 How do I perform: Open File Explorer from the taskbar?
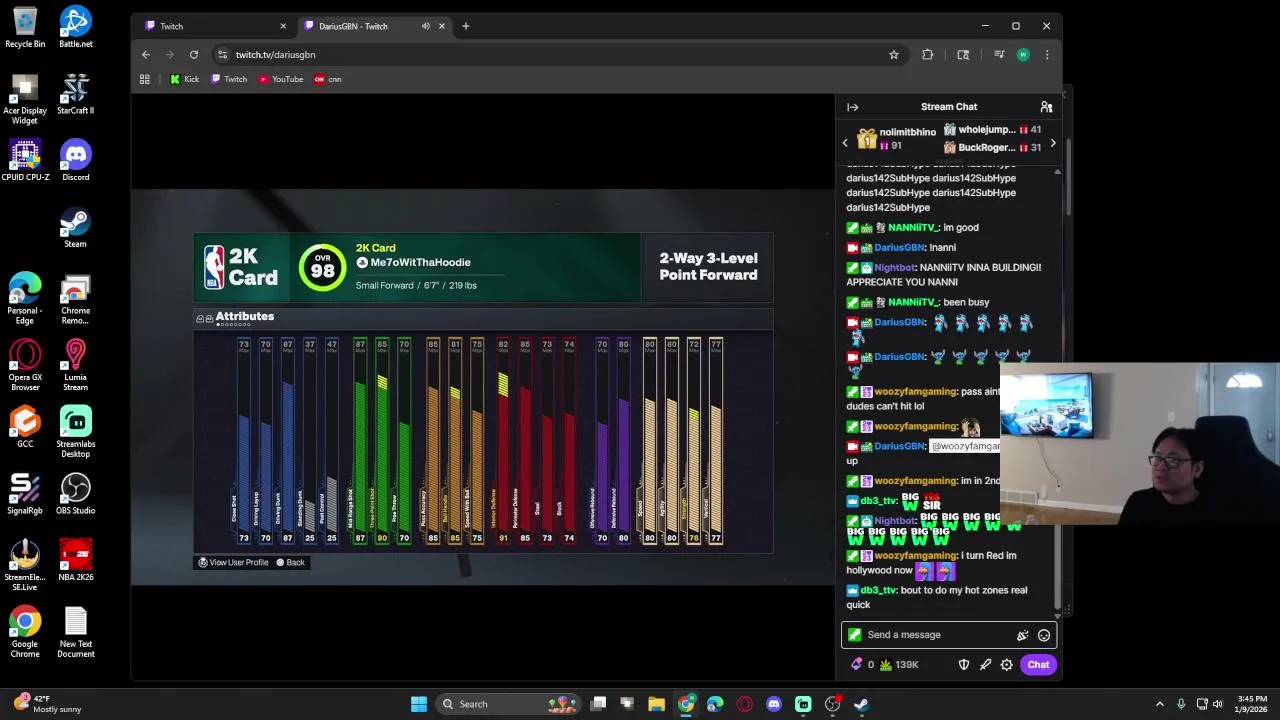click(x=656, y=704)
